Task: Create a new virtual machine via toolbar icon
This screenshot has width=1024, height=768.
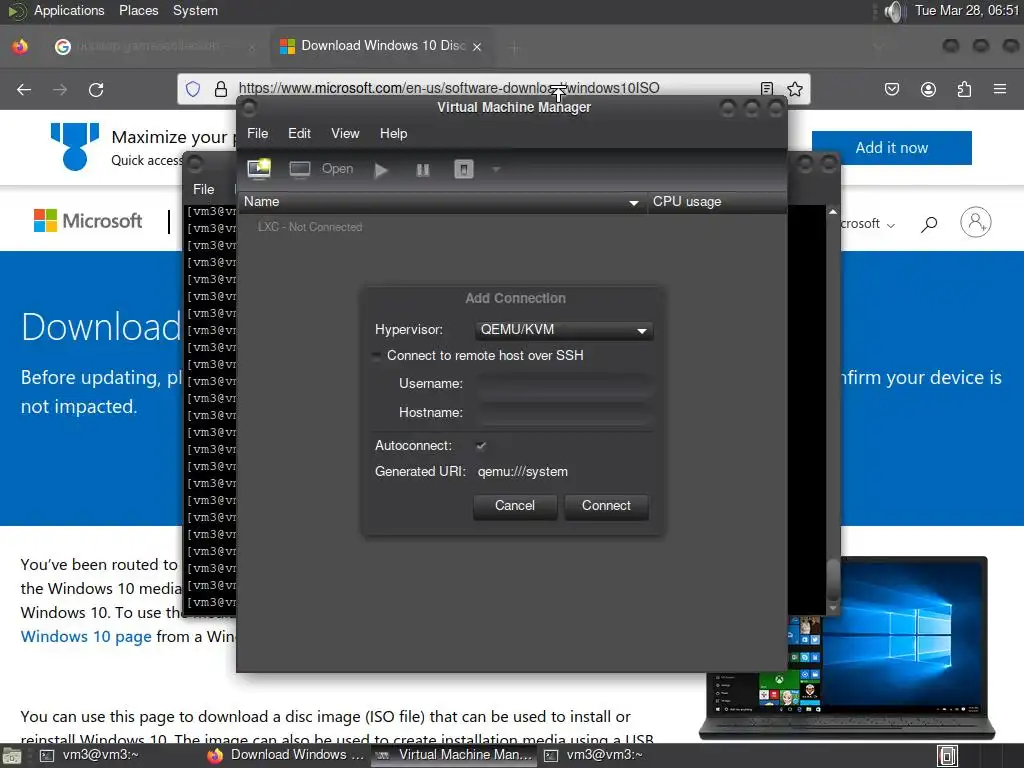Action: pos(259,169)
